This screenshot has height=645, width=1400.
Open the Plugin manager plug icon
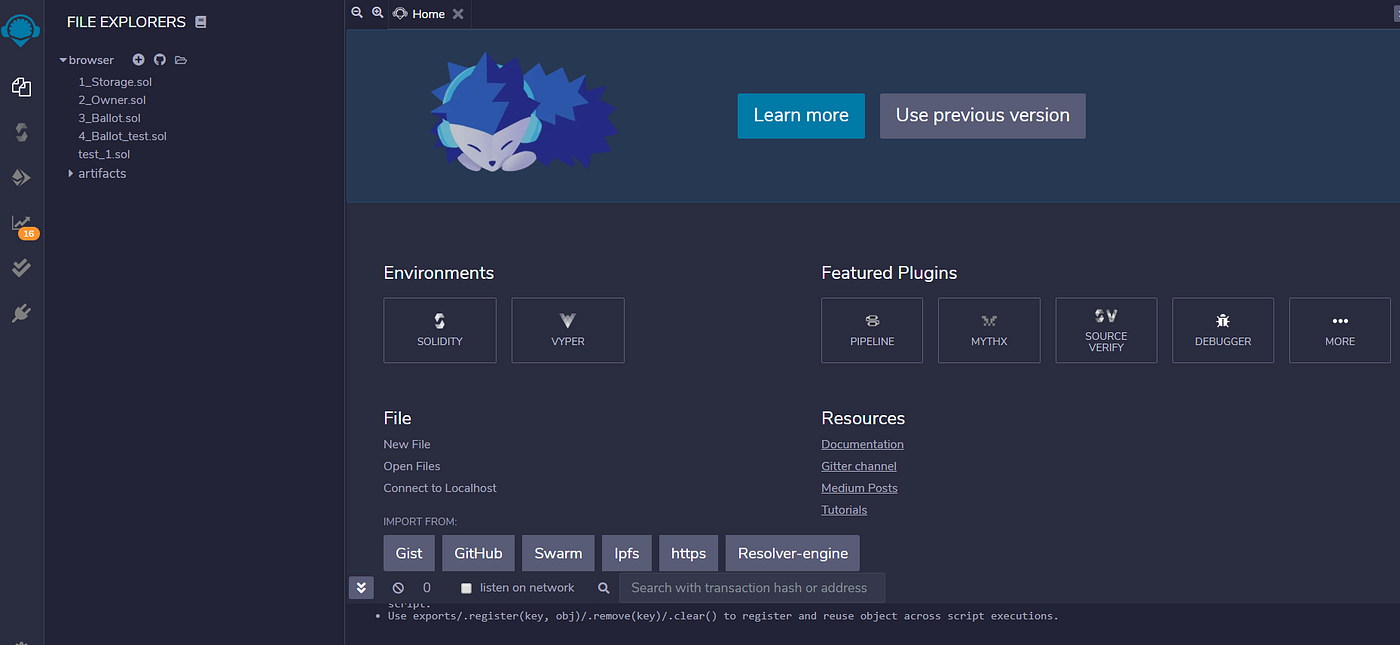tap(21, 314)
